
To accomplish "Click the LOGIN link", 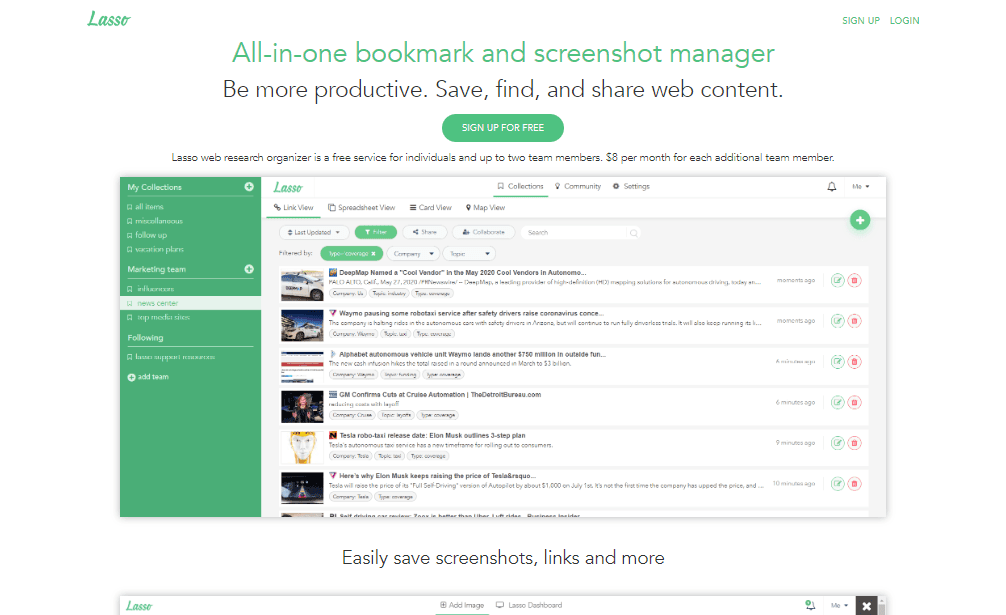I will click(905, 21).
